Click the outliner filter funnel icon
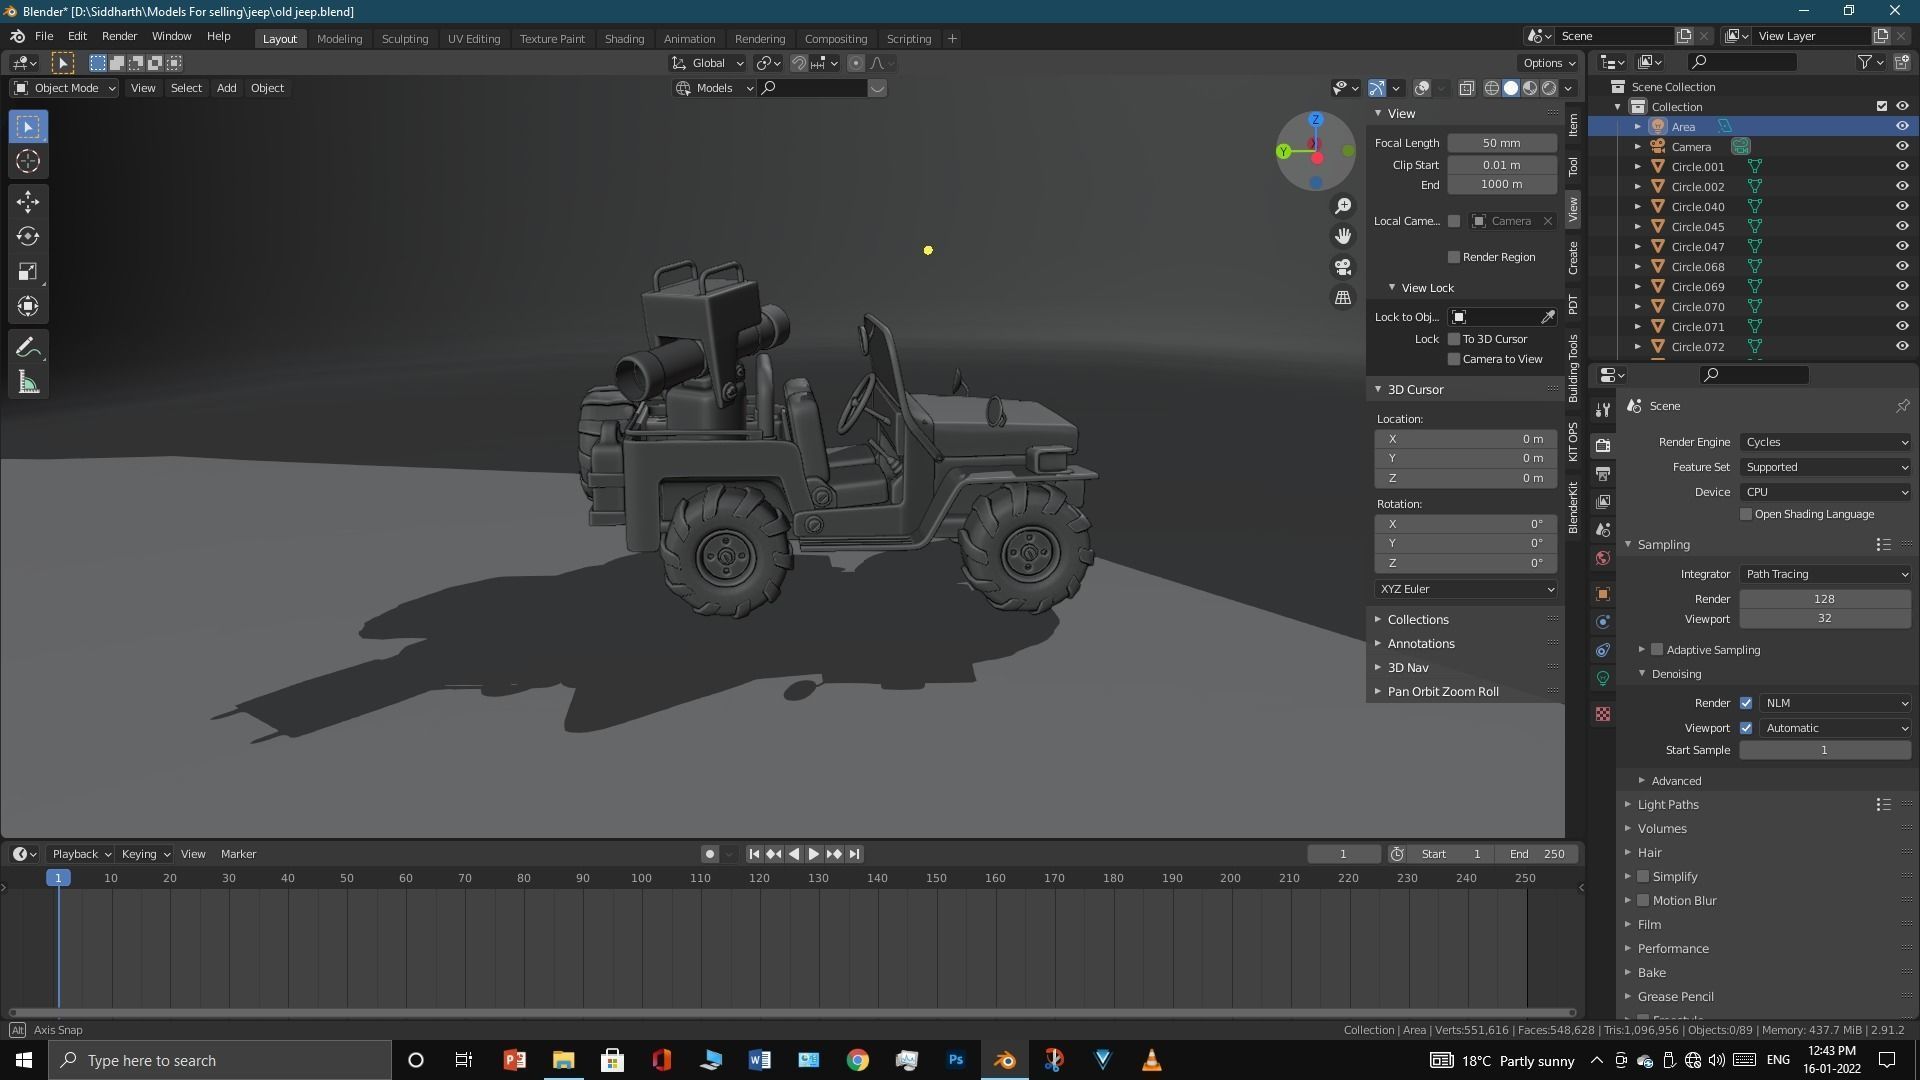Image resolution: width=1920 pixels, height=1080 pixels. click(x=1864, y=62)
